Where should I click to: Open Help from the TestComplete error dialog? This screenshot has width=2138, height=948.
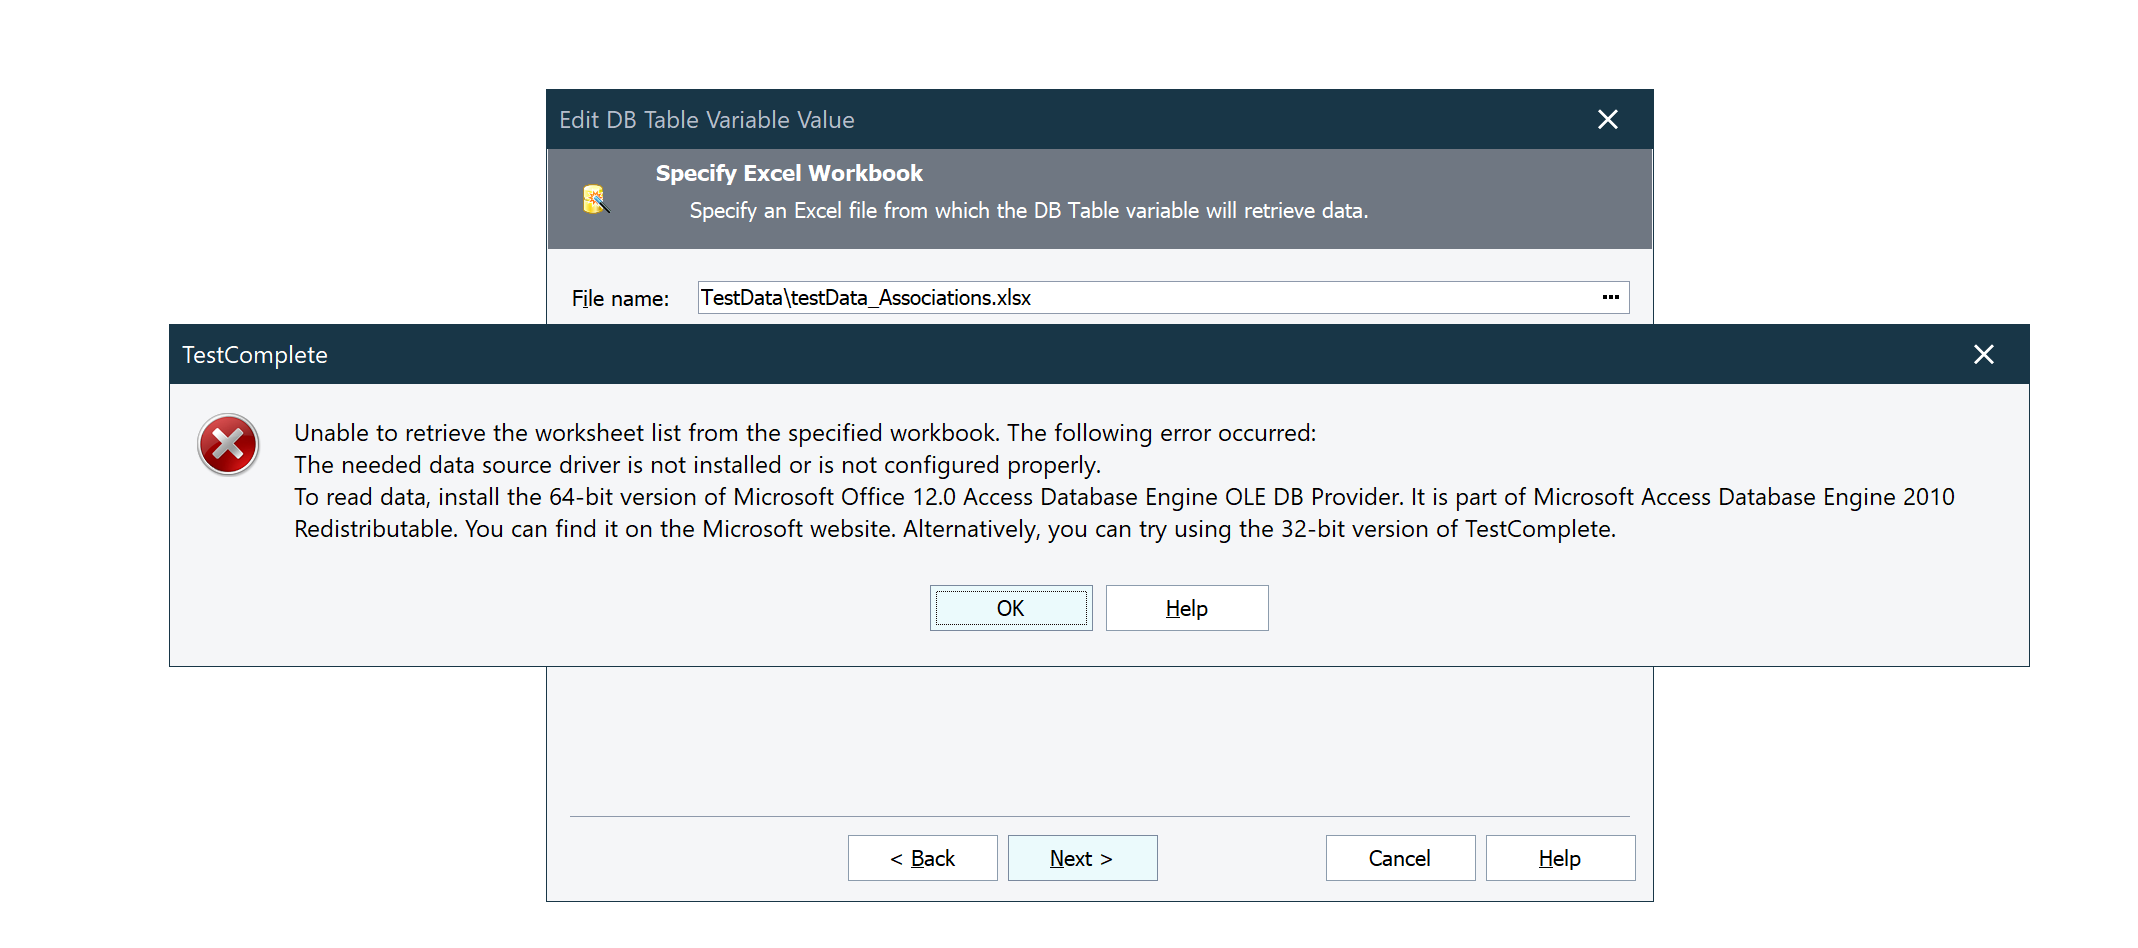tap(1186, 608)
